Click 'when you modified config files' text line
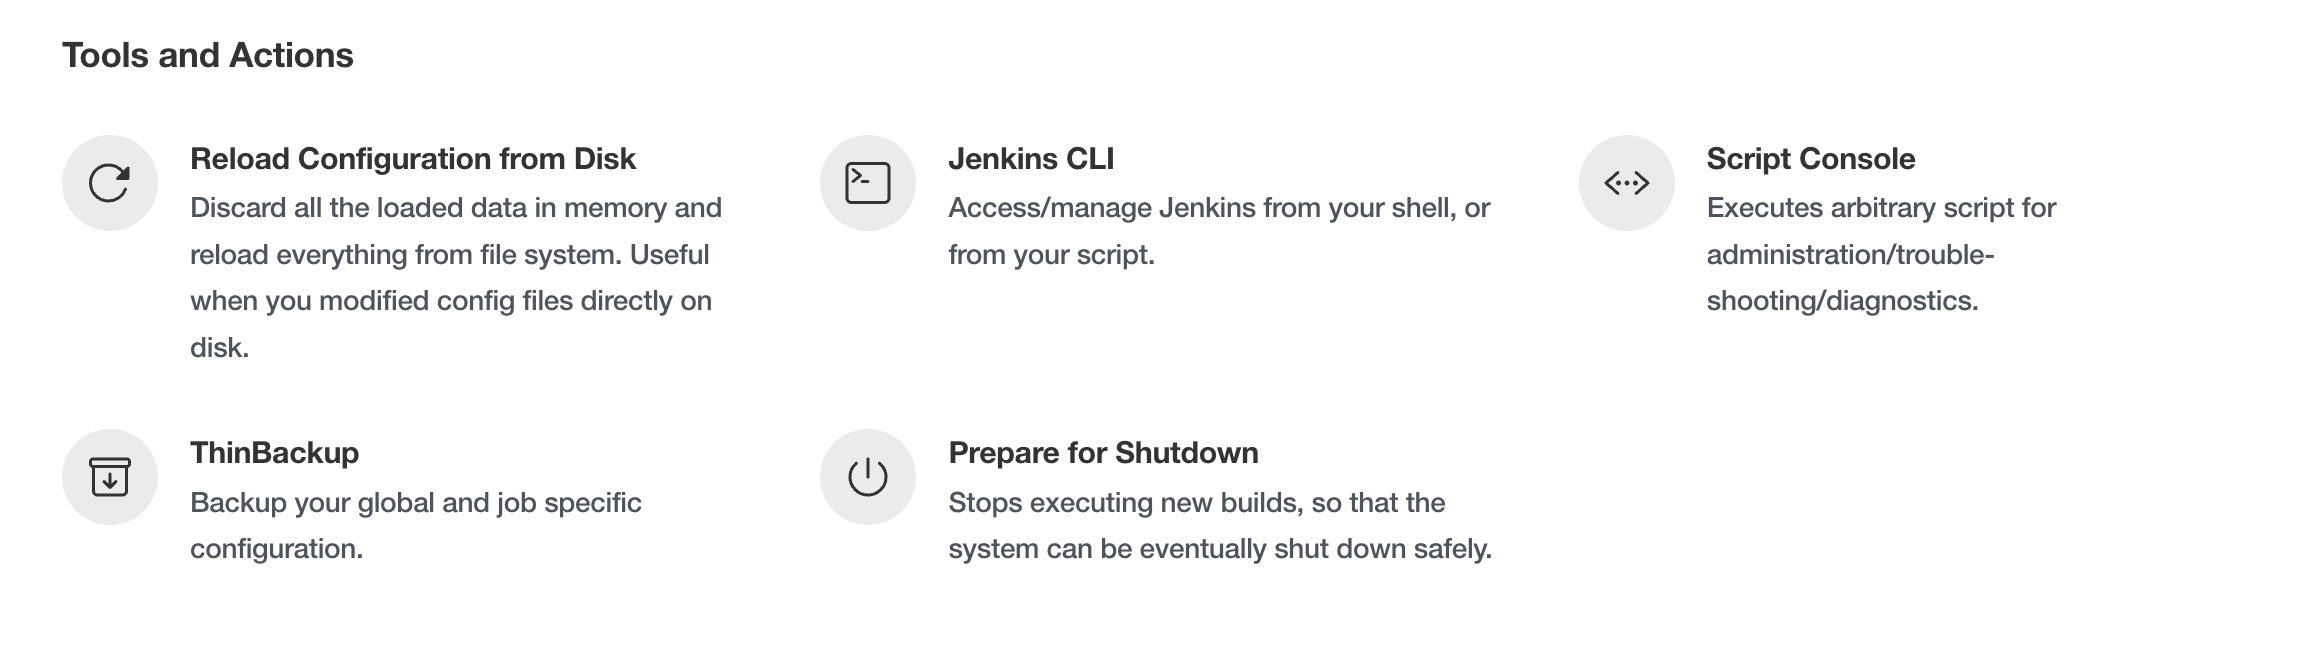 coord(451,301)
